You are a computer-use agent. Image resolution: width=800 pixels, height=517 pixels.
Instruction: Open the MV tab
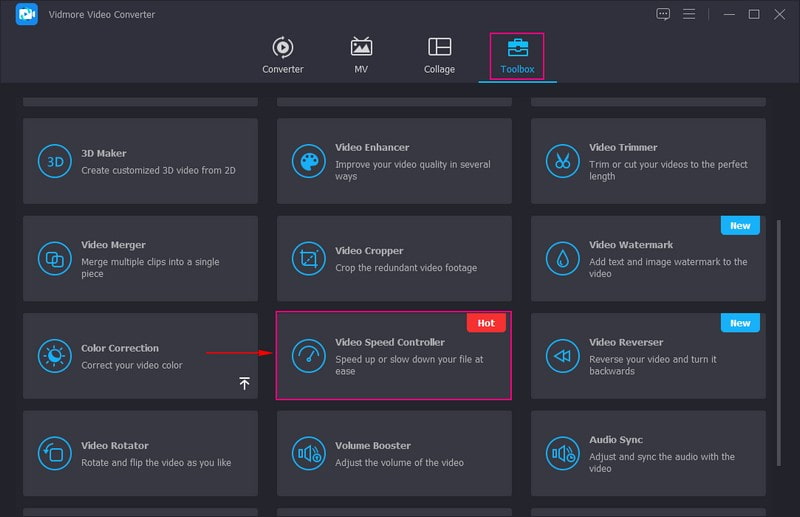pyautogui.click(x=361, y=56)
